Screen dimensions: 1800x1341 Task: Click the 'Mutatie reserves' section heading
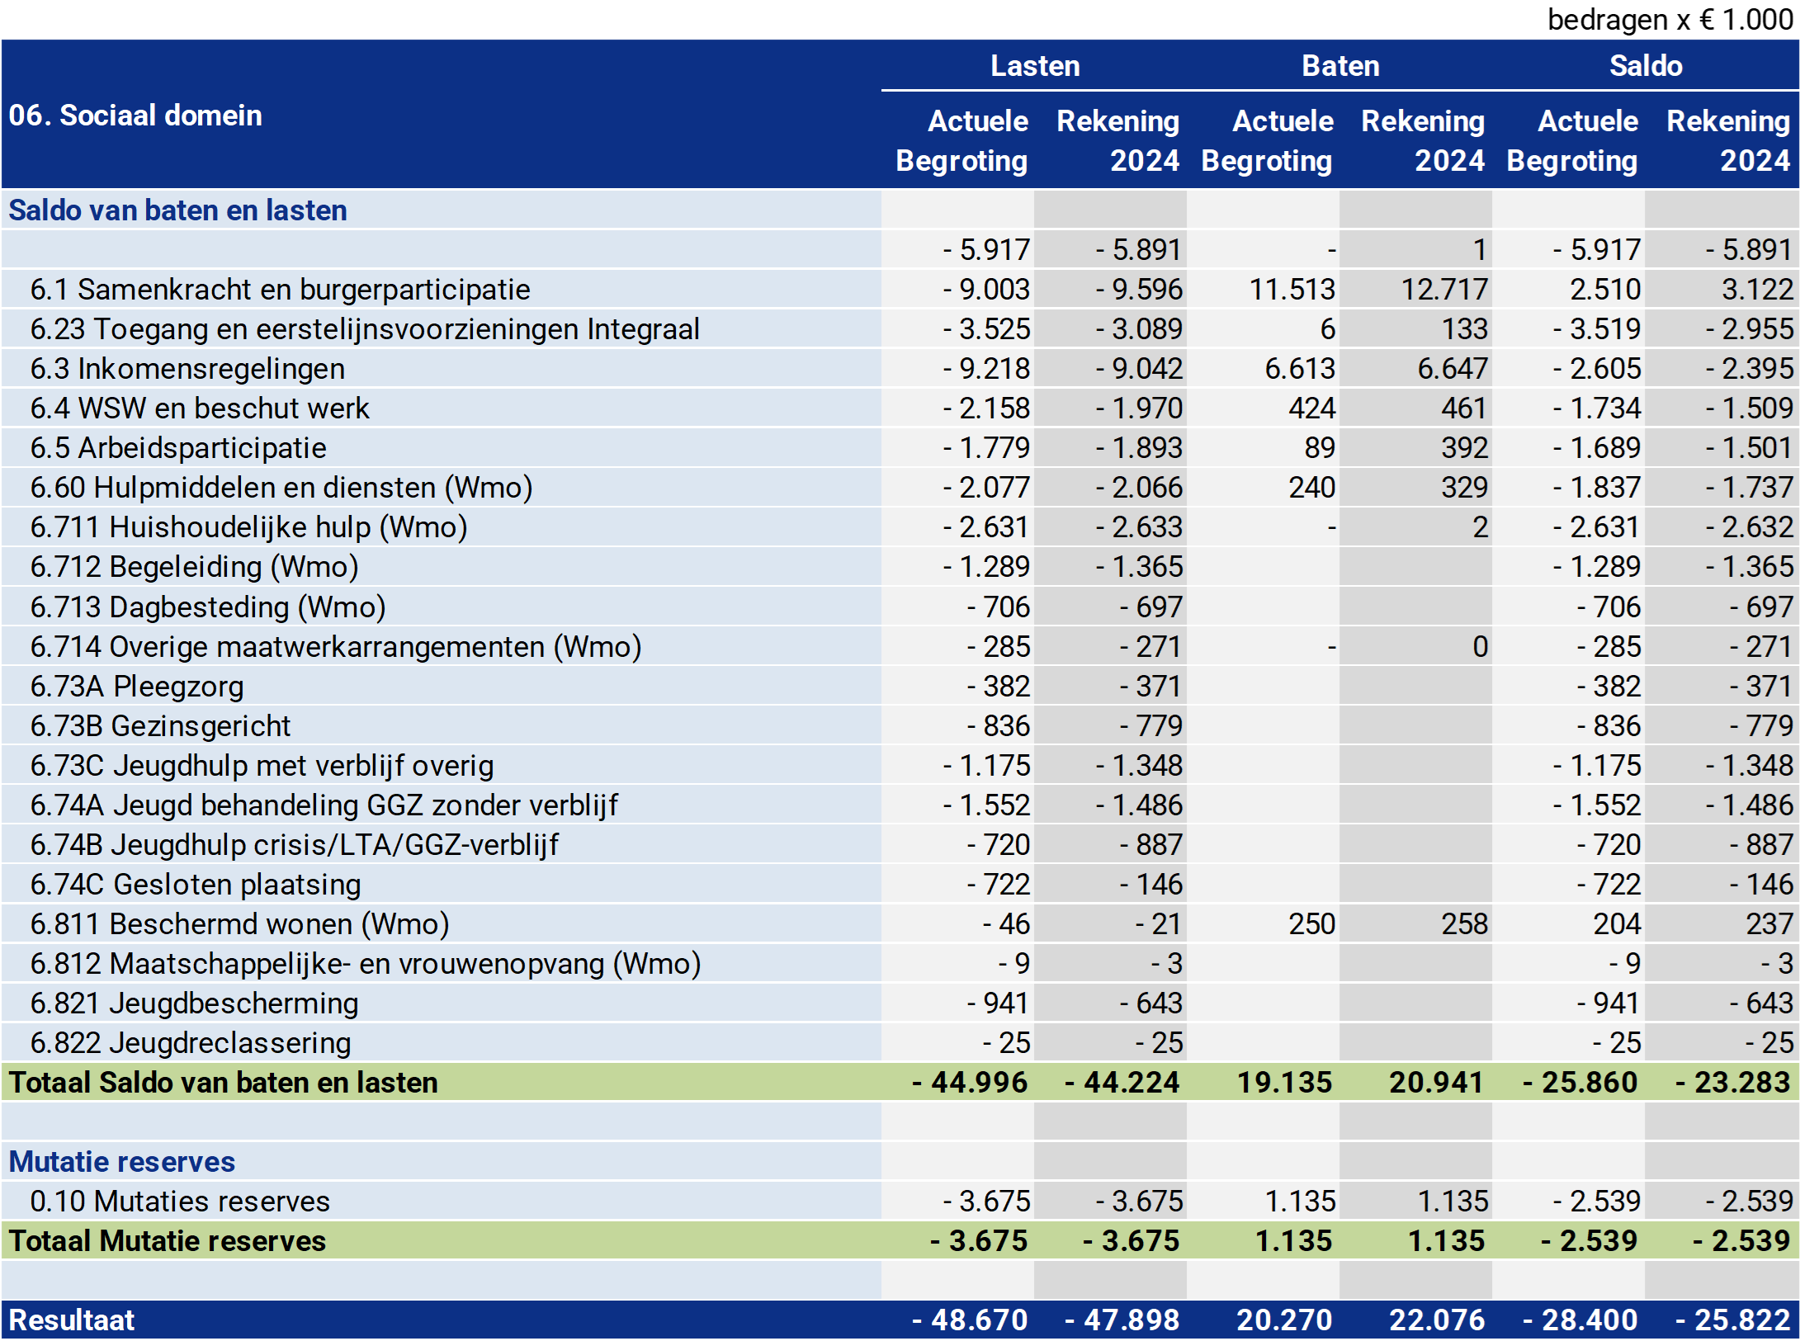click(x=122, y=1162)
